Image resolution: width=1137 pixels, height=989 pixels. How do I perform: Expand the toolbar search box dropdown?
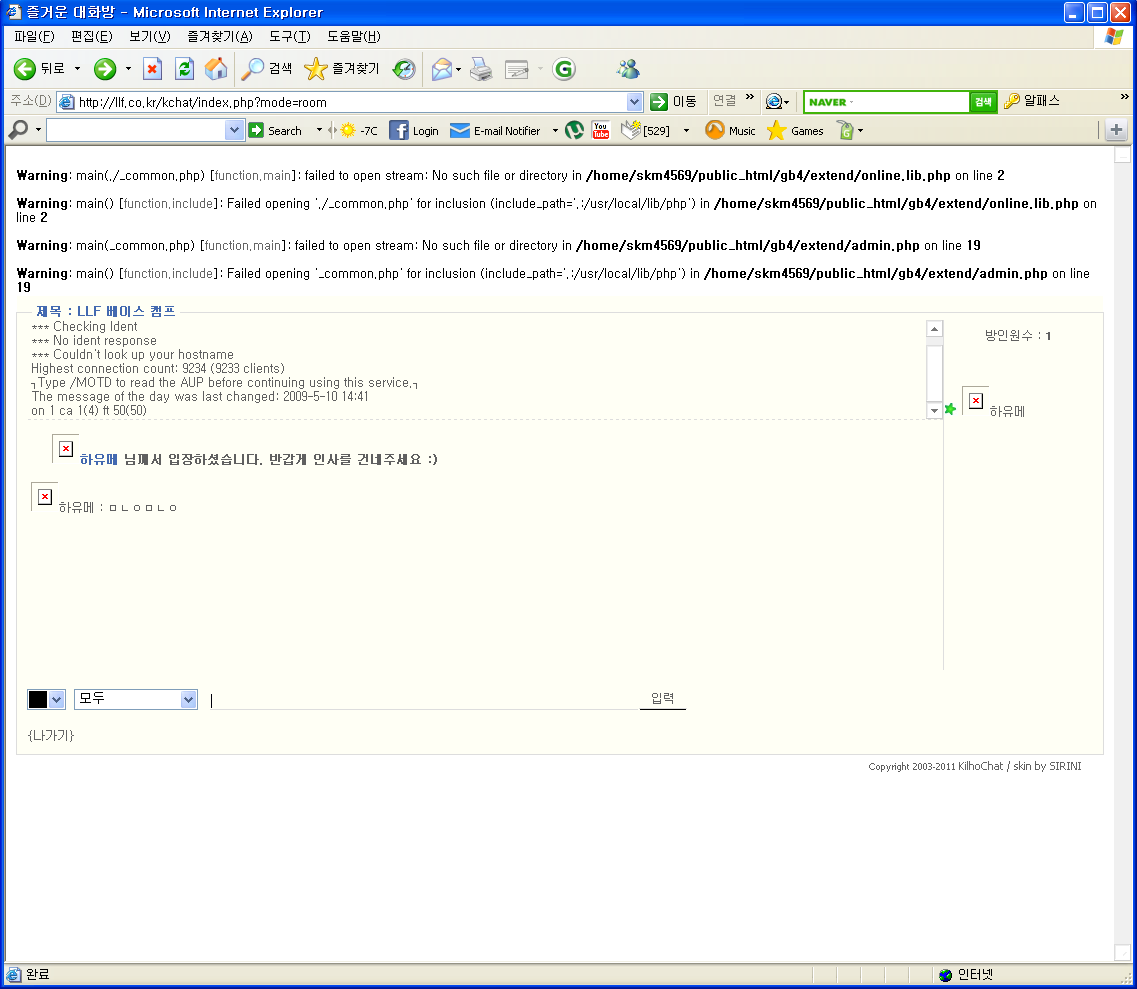tap(234, 130)
